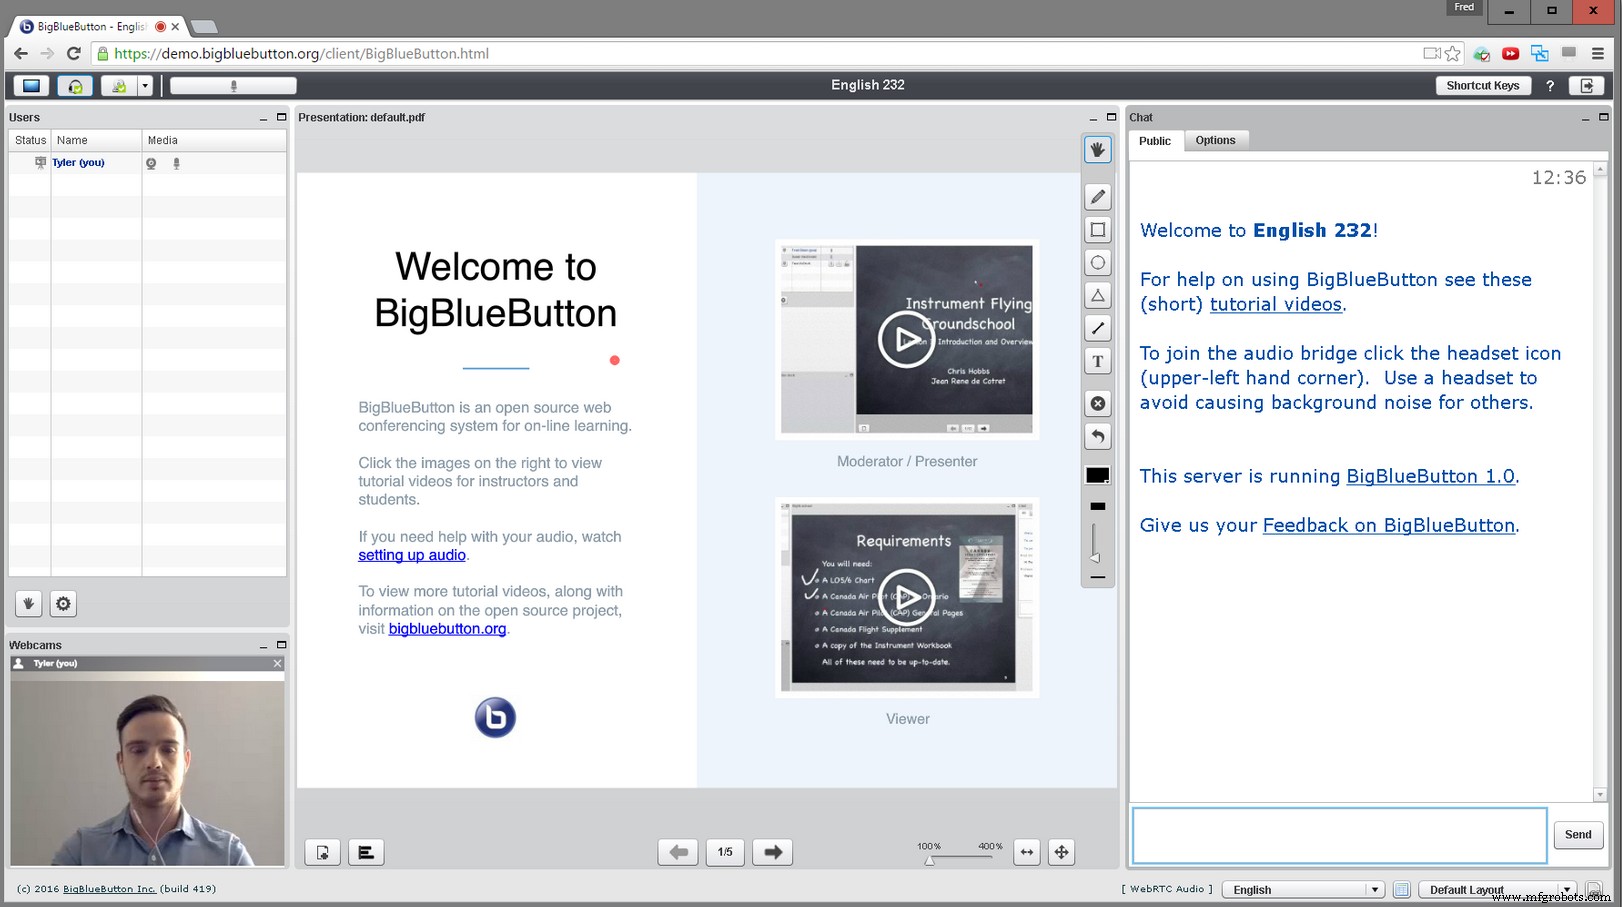Screen dimensions: 1622x907
Task: Select the text annotation tool
Action: tap(1097, 362)
